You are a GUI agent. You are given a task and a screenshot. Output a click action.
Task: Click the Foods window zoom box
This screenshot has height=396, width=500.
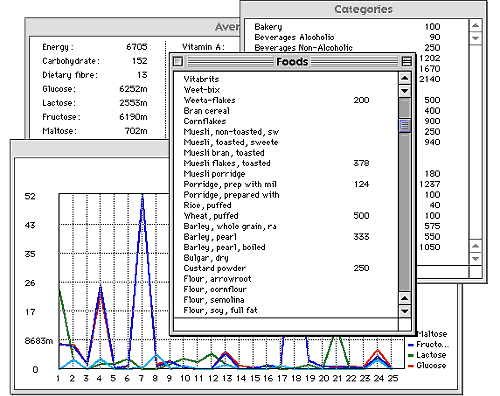coord(406,61)
